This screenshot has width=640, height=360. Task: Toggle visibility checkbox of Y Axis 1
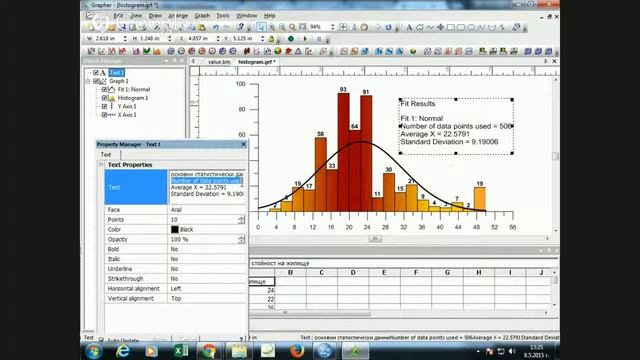tap(104, 107)
